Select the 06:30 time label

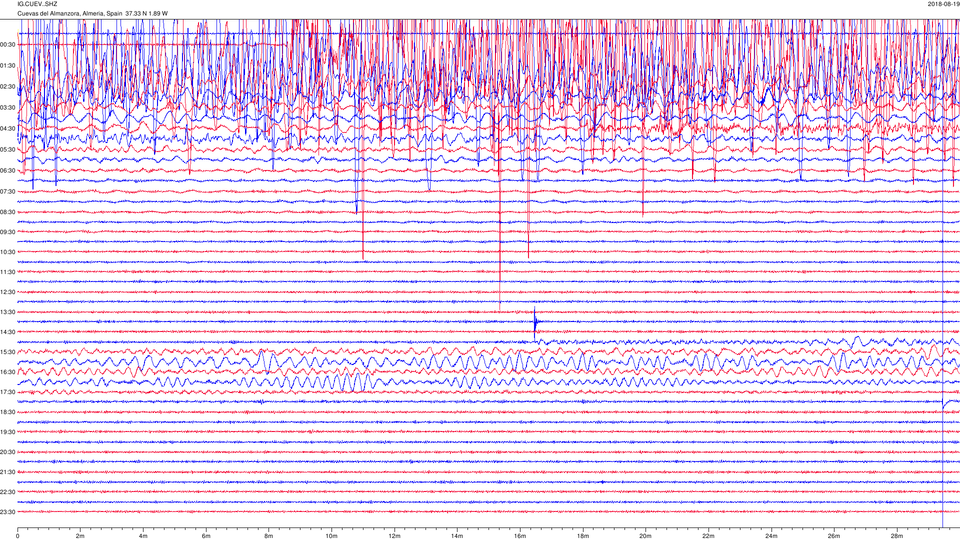[x=7, y=171]
